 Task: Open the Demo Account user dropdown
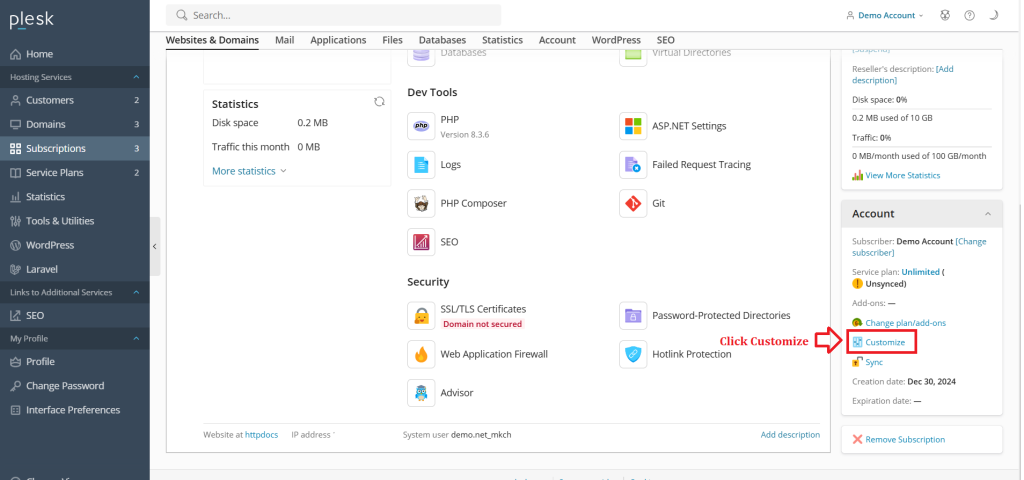[x=885, y=15]
